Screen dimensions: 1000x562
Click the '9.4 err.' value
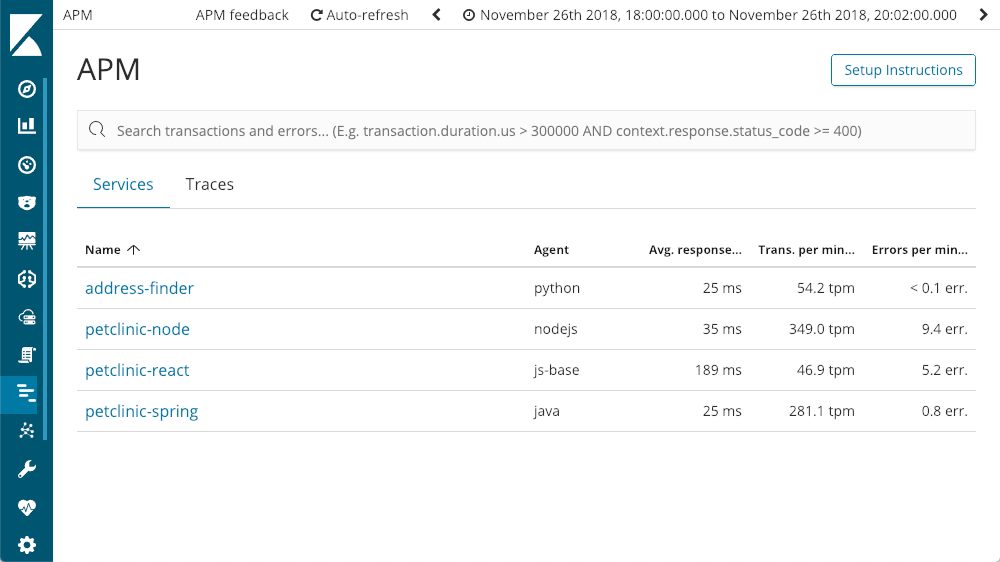coord(945,329)
